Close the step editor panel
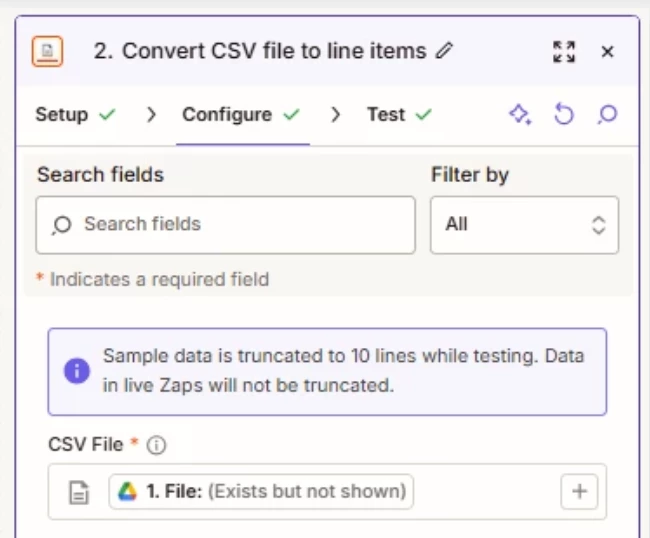This screenshot has width=650, height=538. pyautogui.click(x=607, y=52)
